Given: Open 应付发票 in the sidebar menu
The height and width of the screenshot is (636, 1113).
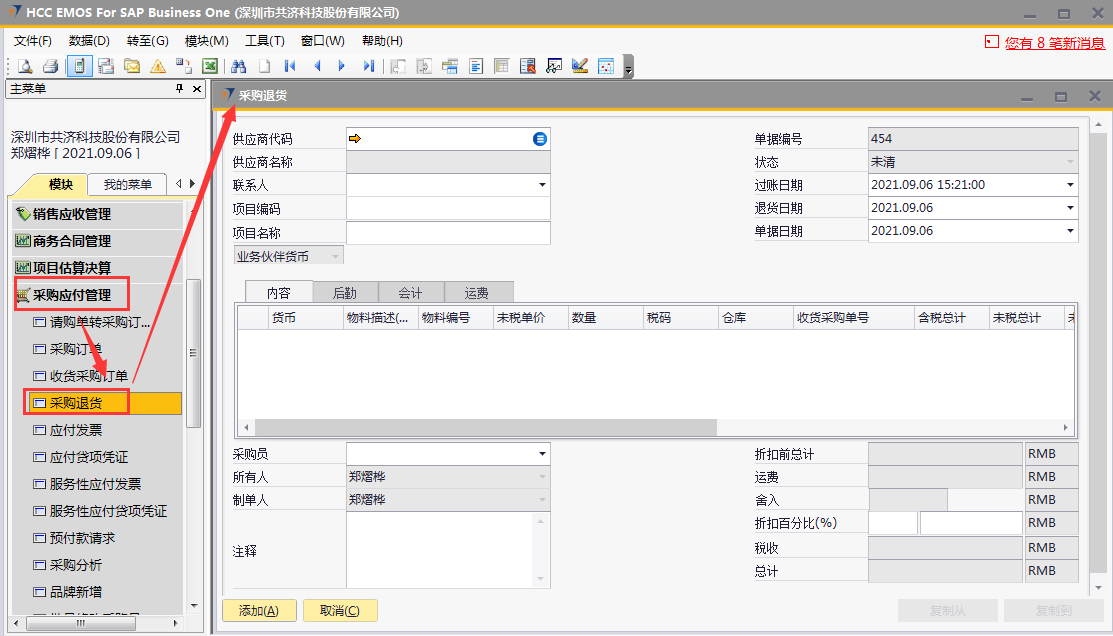Looking at the screenshot, I should tap(76, 430).
